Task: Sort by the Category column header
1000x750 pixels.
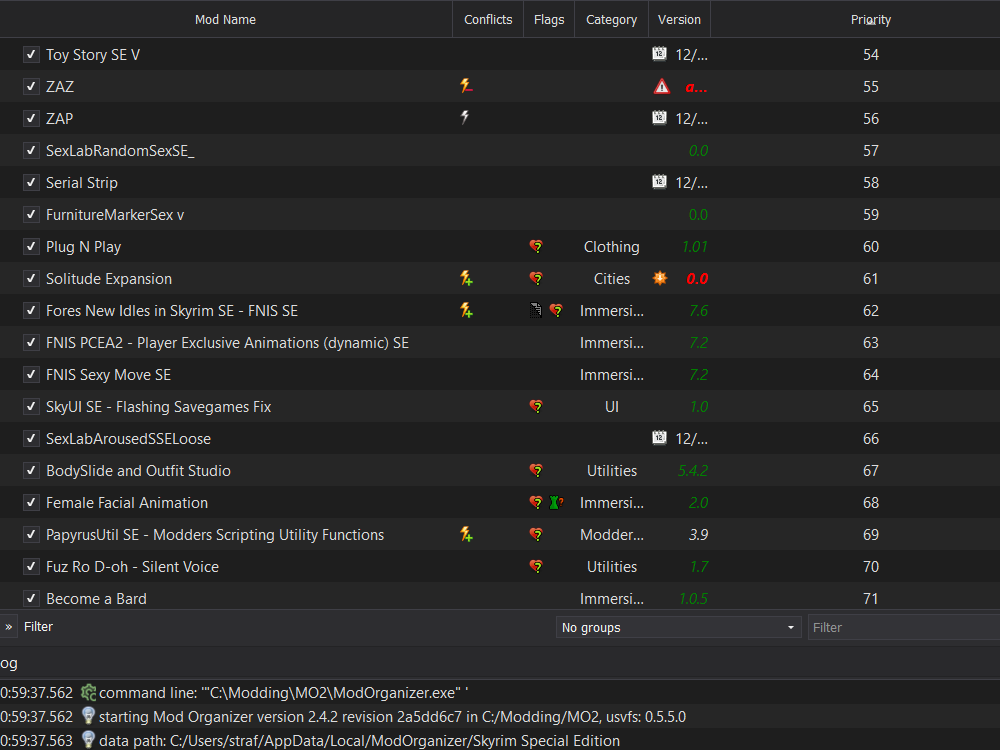Action: [x=611, y=19]
